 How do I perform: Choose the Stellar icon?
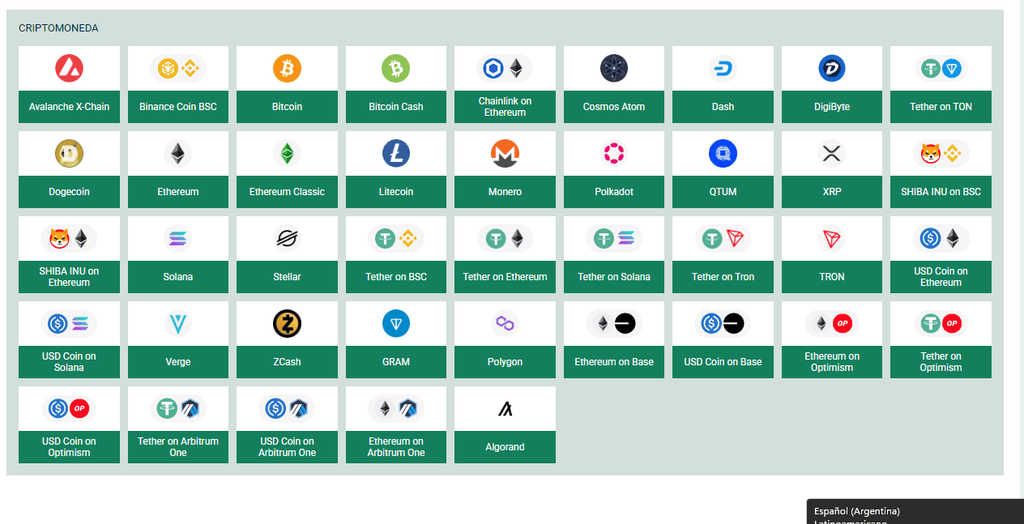(287, 238)
